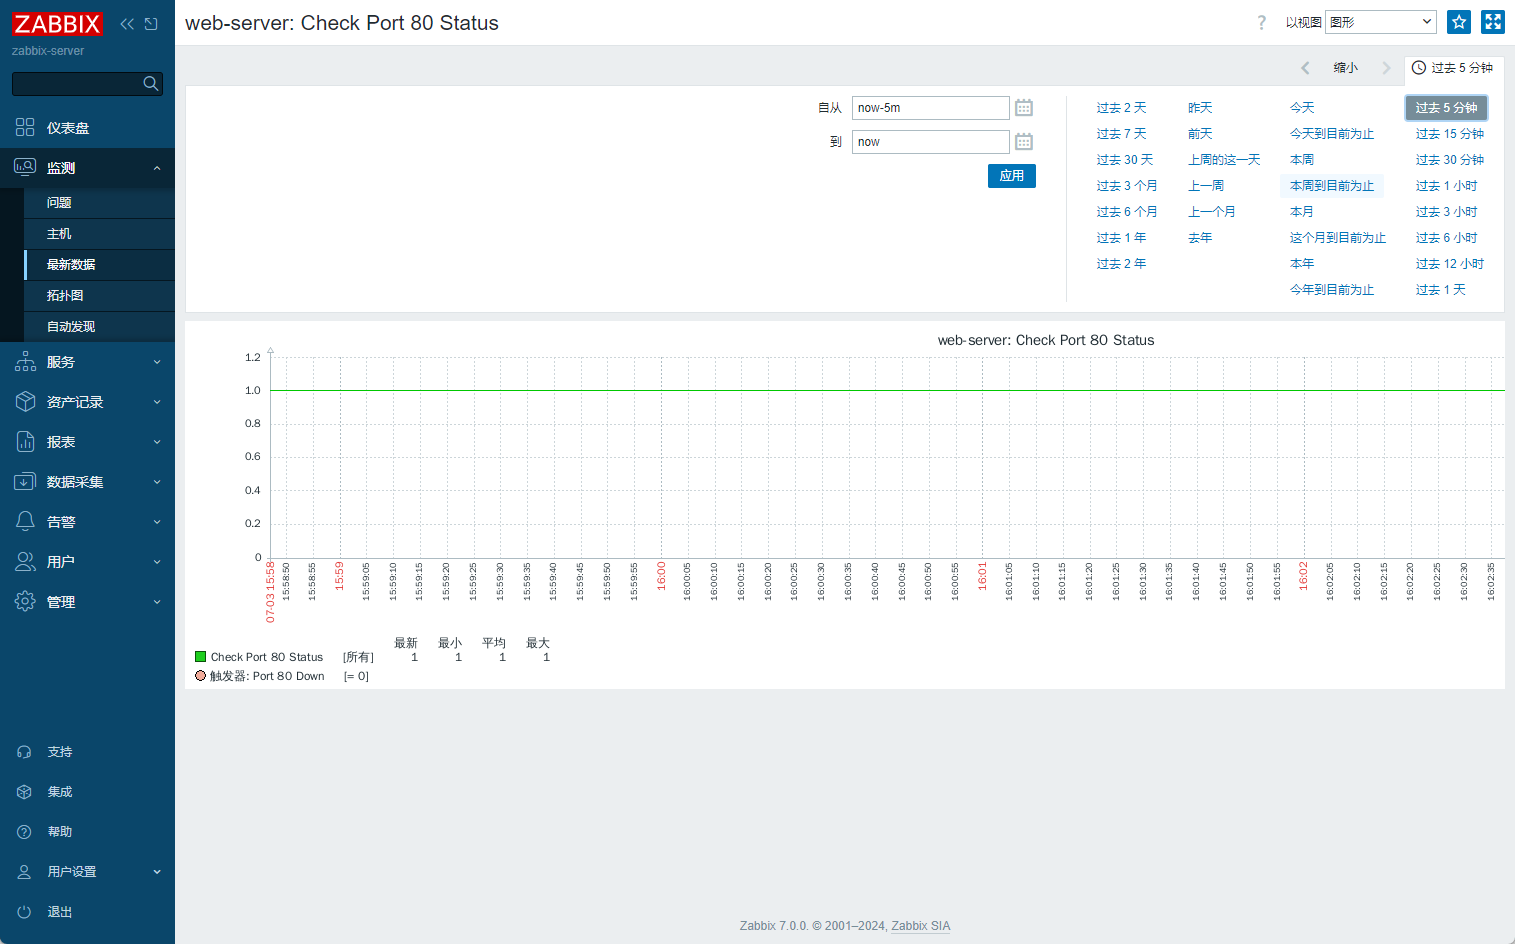This screenshot has width=1515, height=944.
Task: Click the green line in the graph
Action: click(887, 390)
